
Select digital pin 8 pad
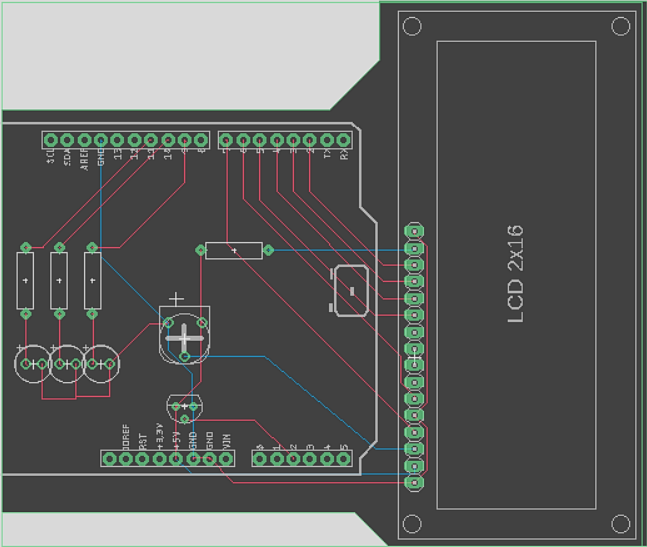pyautogui.click(x=201, y=140)
